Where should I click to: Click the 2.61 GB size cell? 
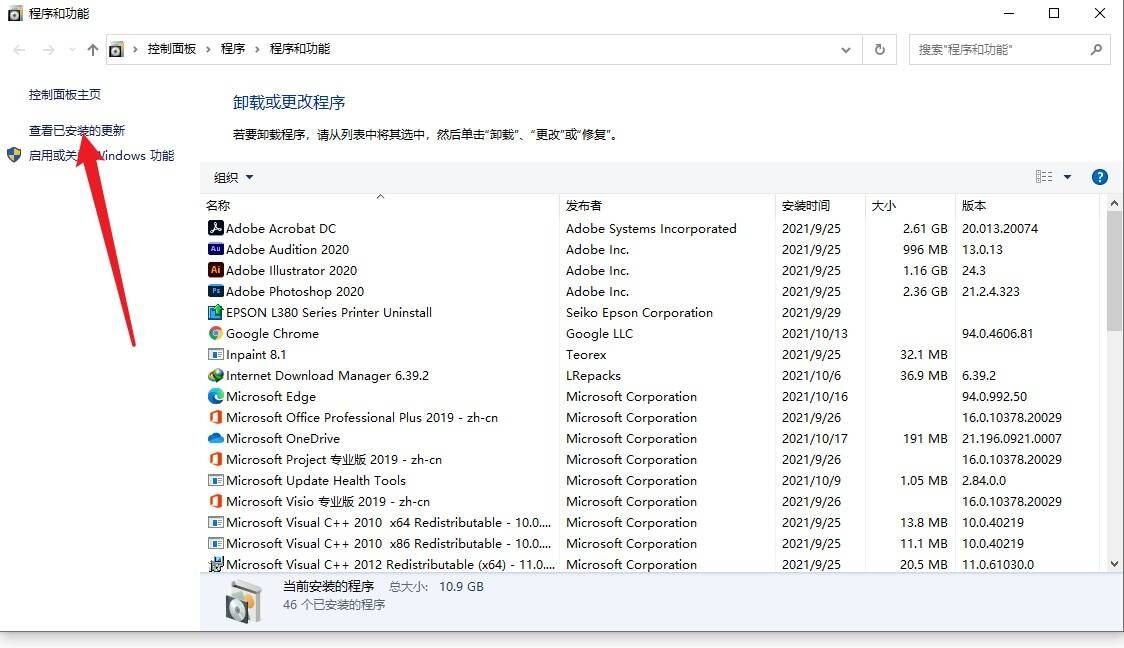925,229
